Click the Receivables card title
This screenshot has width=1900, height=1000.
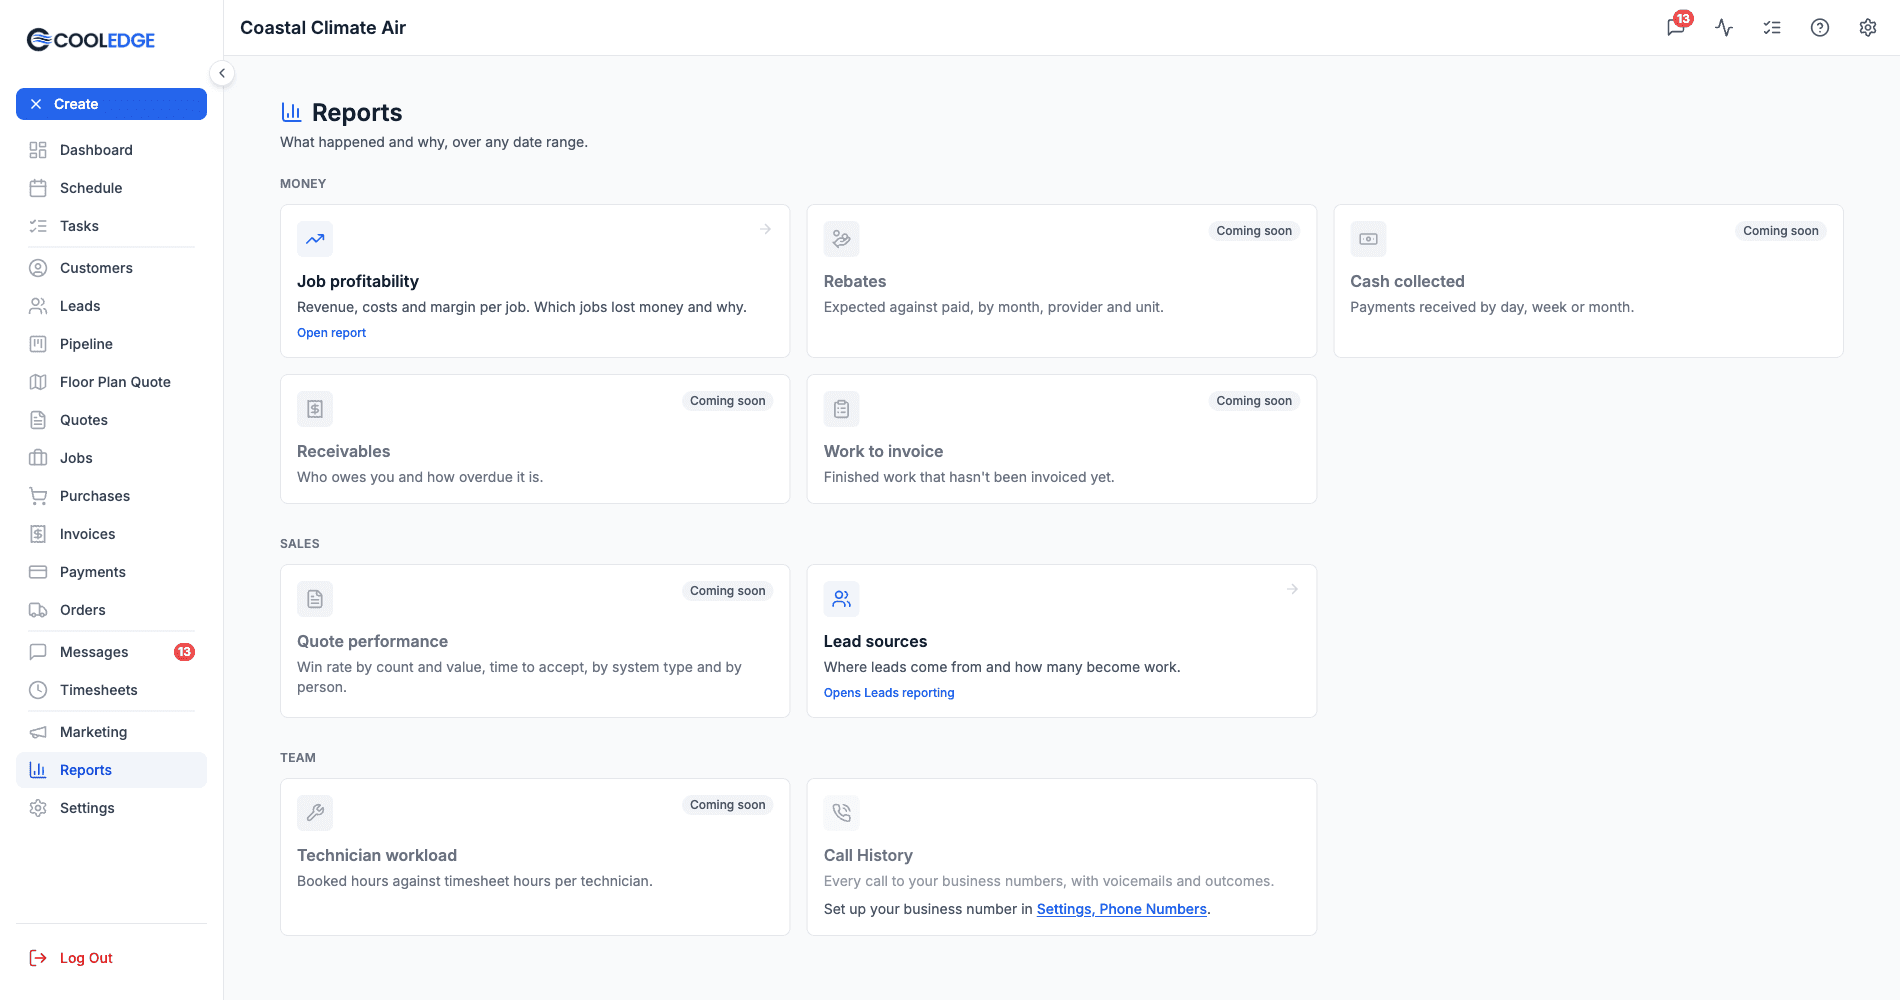[344, 452]
